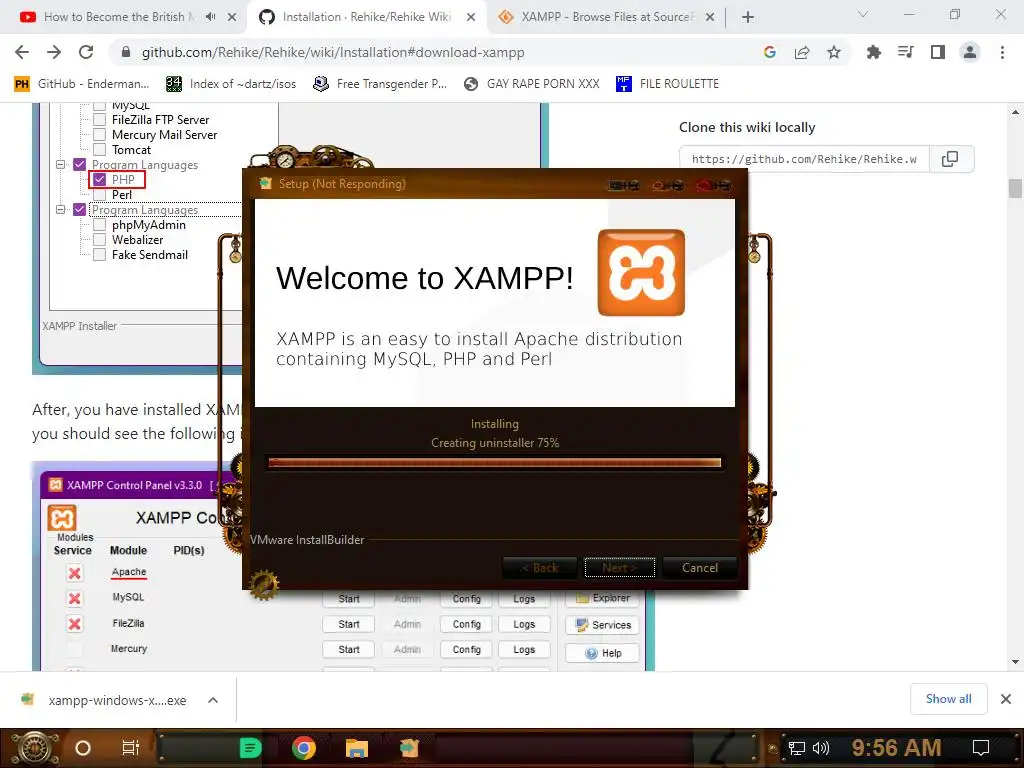The height and width of the screenshot is (768, 1024).
Task: Click the browser forward arrow
Action: 54,52
